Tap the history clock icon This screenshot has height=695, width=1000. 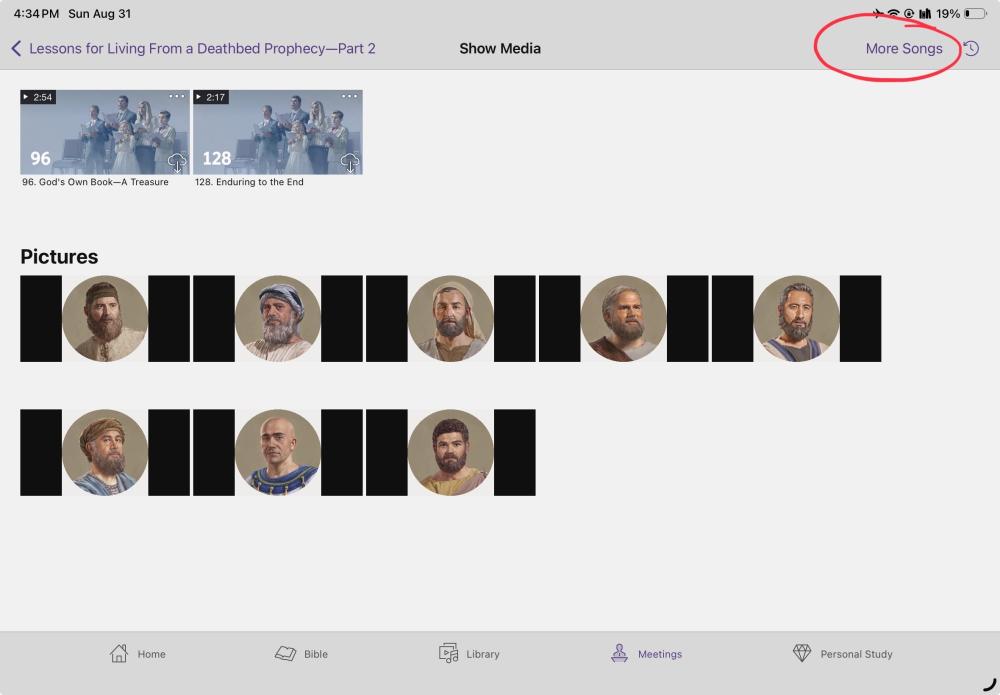(971, 48)
